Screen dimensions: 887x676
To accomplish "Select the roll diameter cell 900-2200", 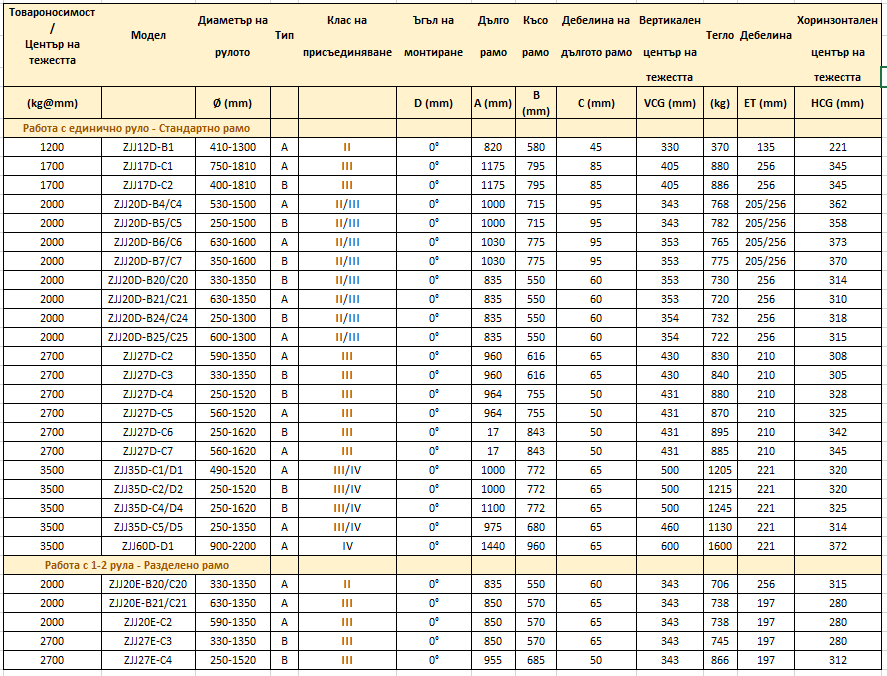I will pos(232,546).
